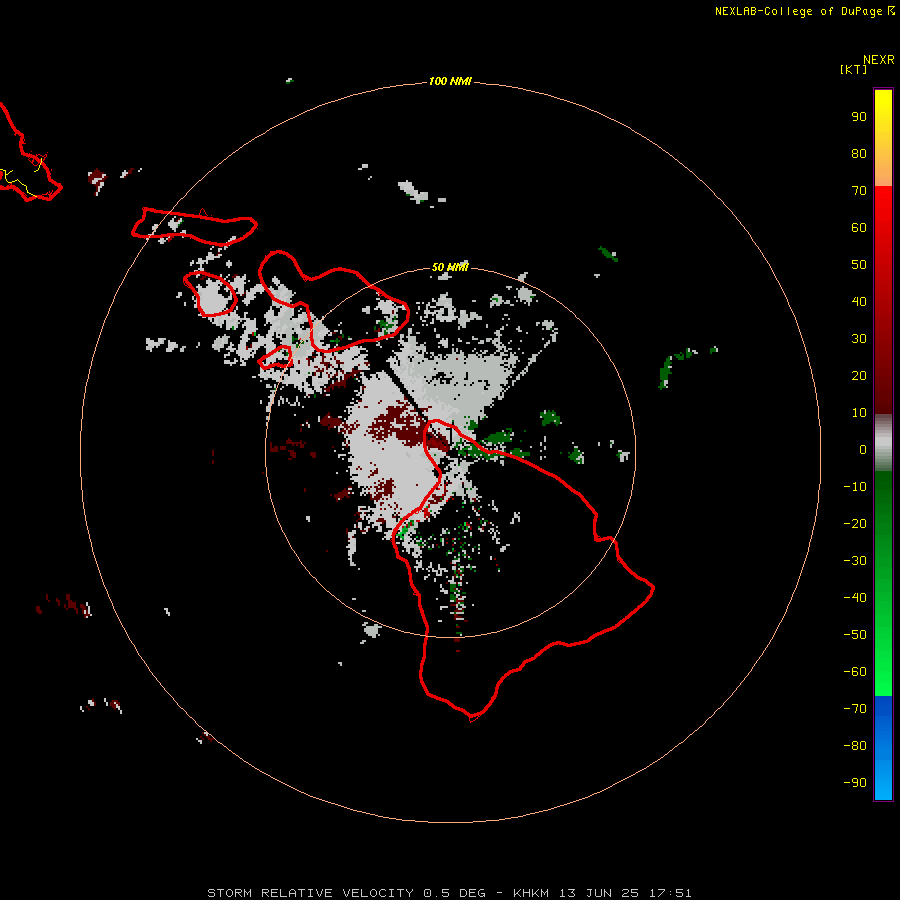Click the [KT] units label
This screenshot has width=900, height=900.
(853, 69)
